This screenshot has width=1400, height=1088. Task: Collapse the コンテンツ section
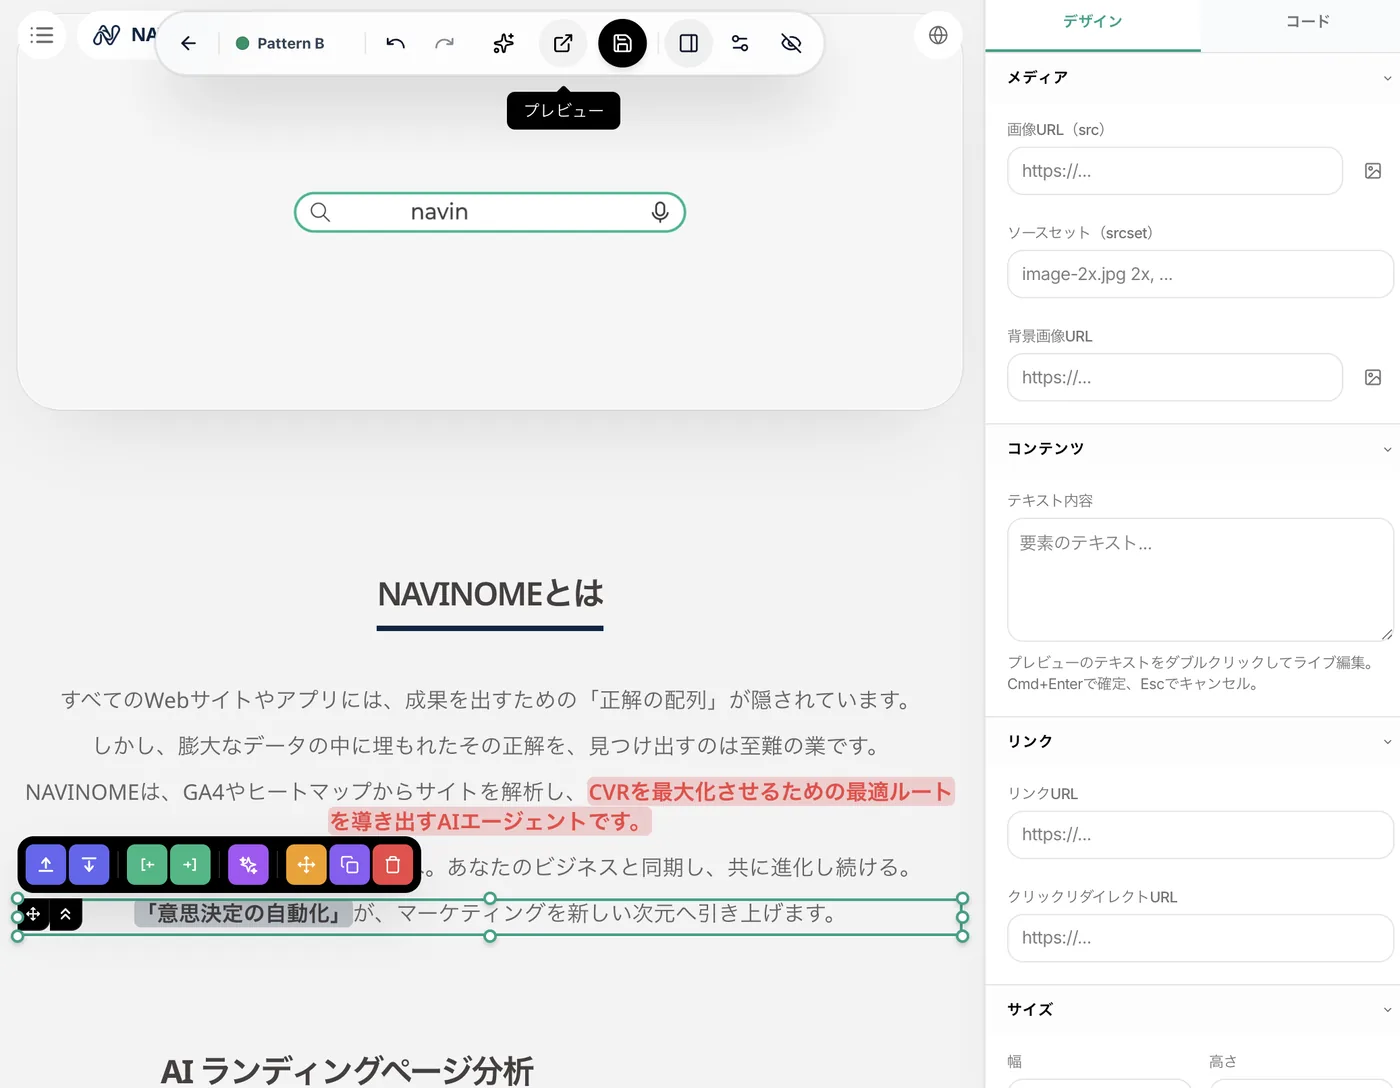click(x=1387, y=449)
